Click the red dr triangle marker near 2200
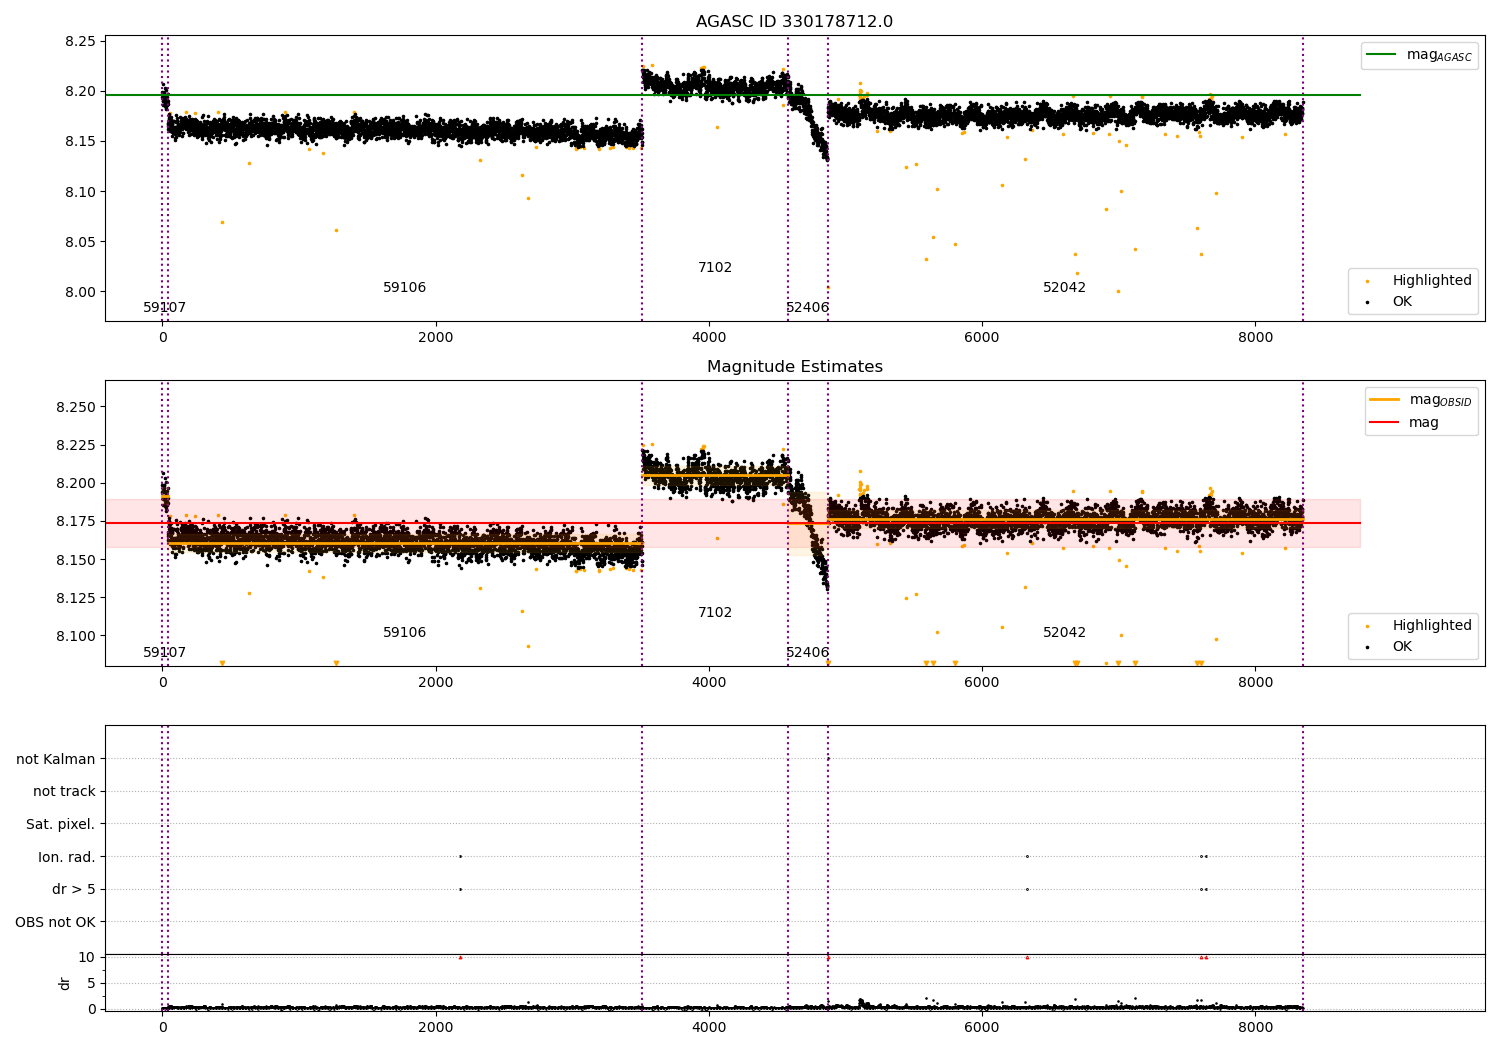This screenshot has width=1500, height=1050. coord(460,958)
